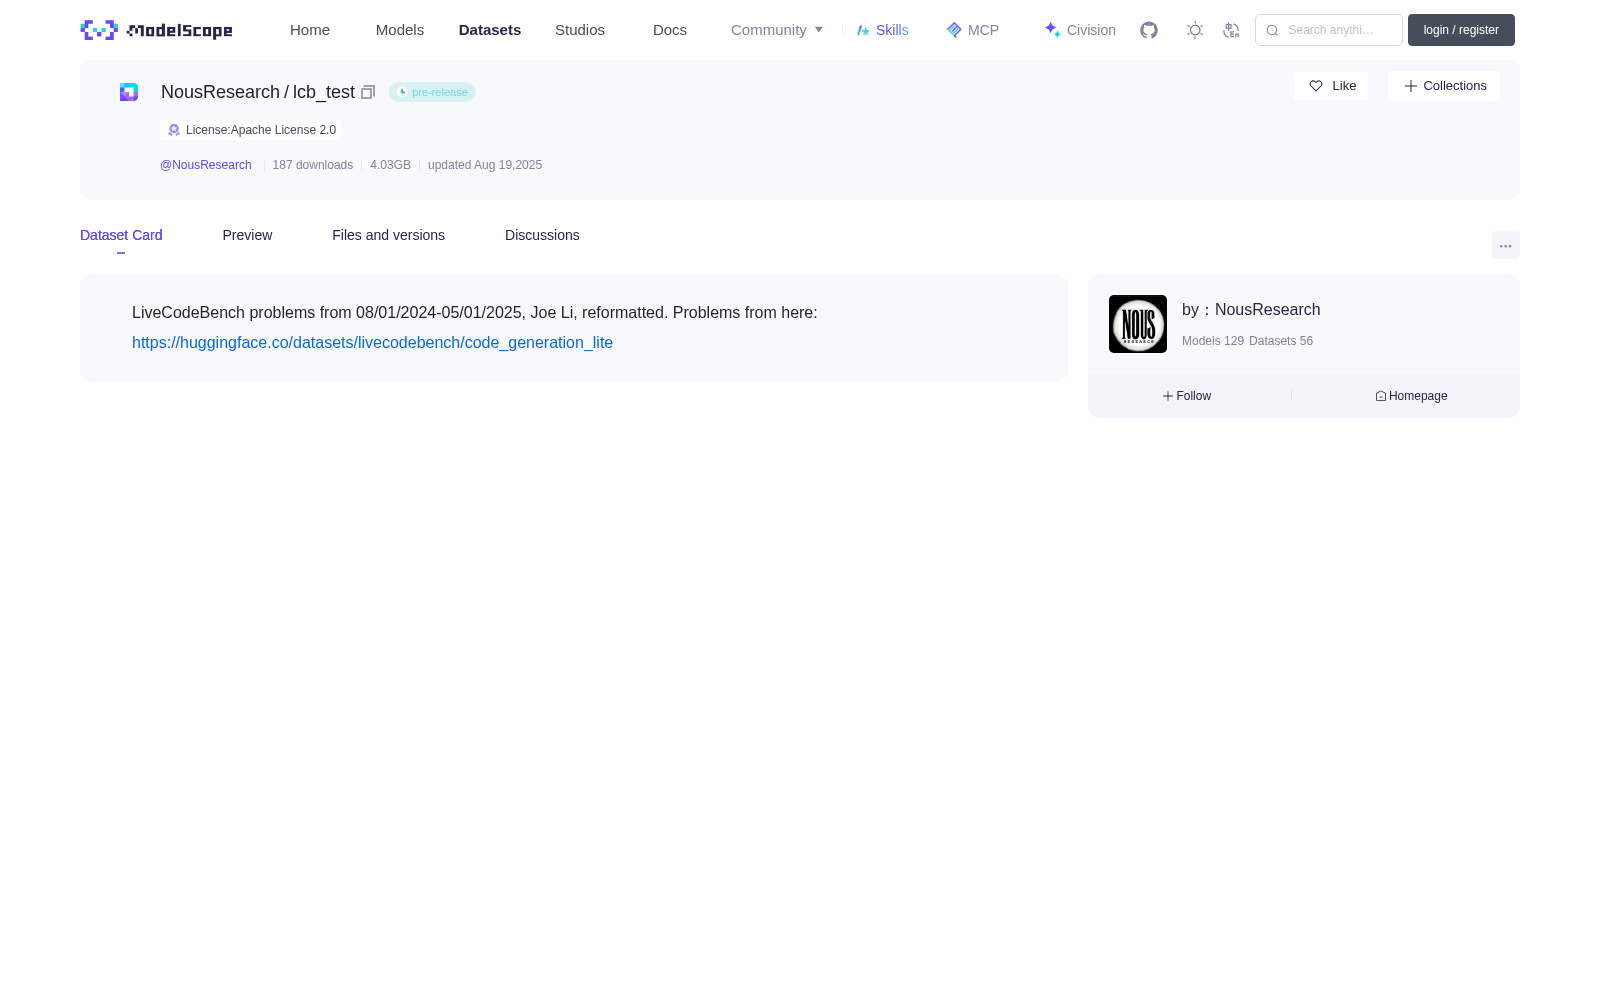
Task: Click the pre-release badge
Action: [432, 92]
